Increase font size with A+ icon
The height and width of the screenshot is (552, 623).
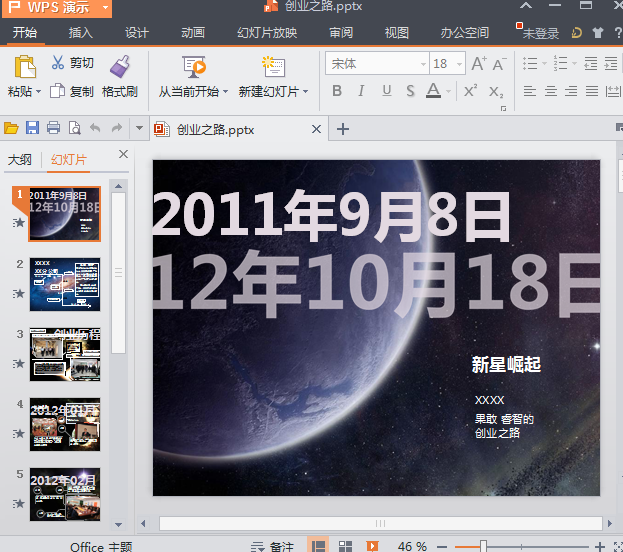click(x=479, y=64)
